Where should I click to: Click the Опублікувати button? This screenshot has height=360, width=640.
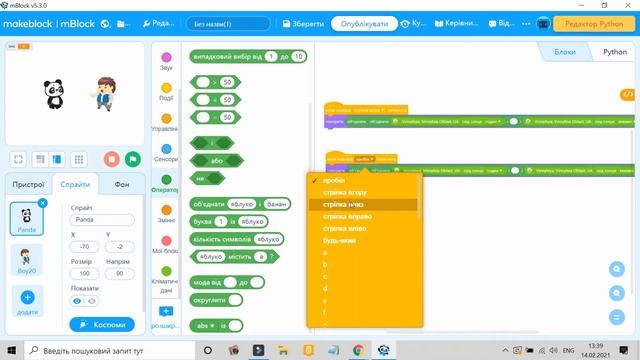coord(364,24)
